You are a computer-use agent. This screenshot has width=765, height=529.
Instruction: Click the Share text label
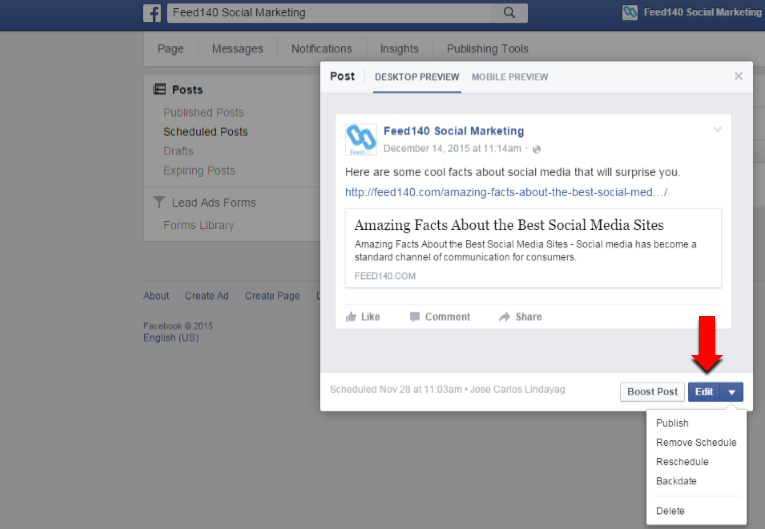point(528,317)
